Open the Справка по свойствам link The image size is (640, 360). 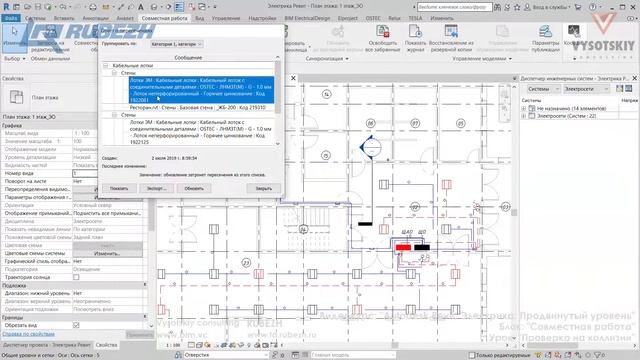tap(28, 334)
